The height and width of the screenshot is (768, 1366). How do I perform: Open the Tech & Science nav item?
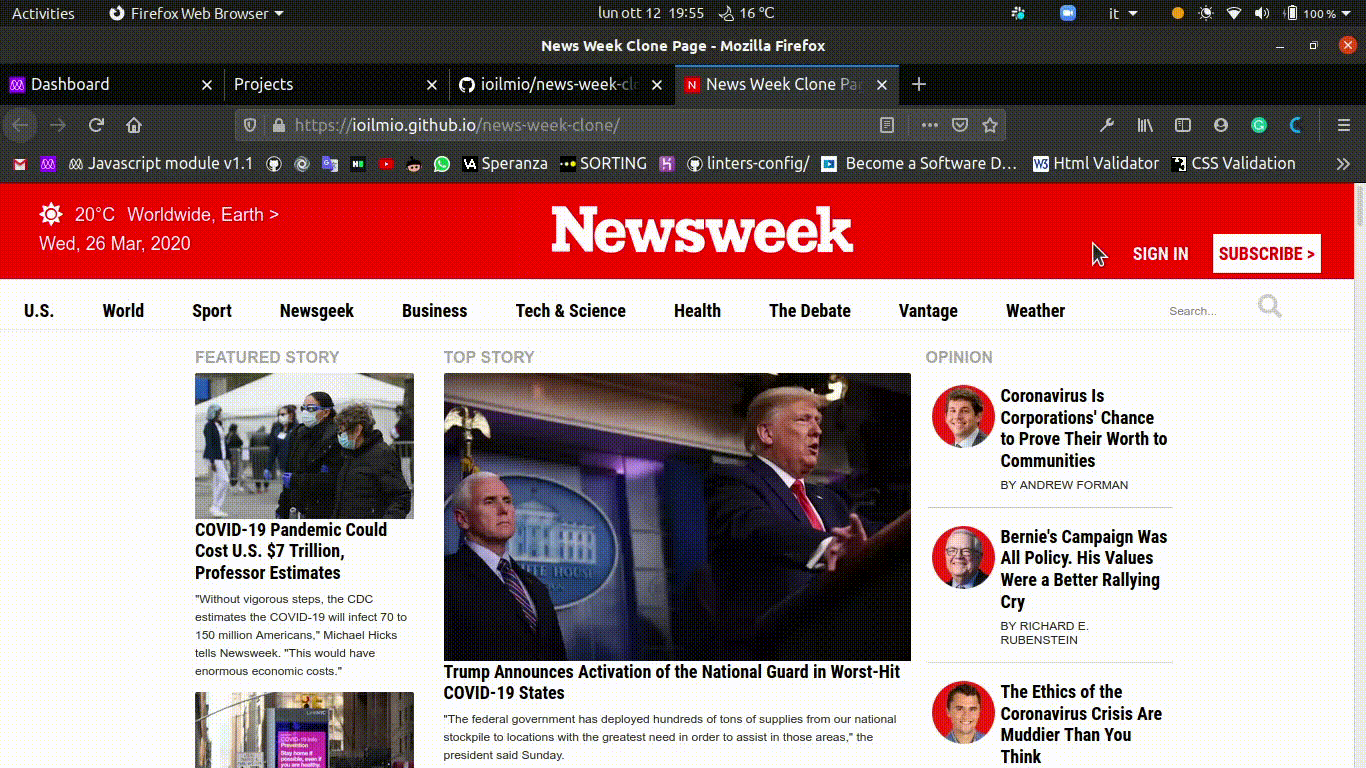pyautogui.click(x=571, y=311)
